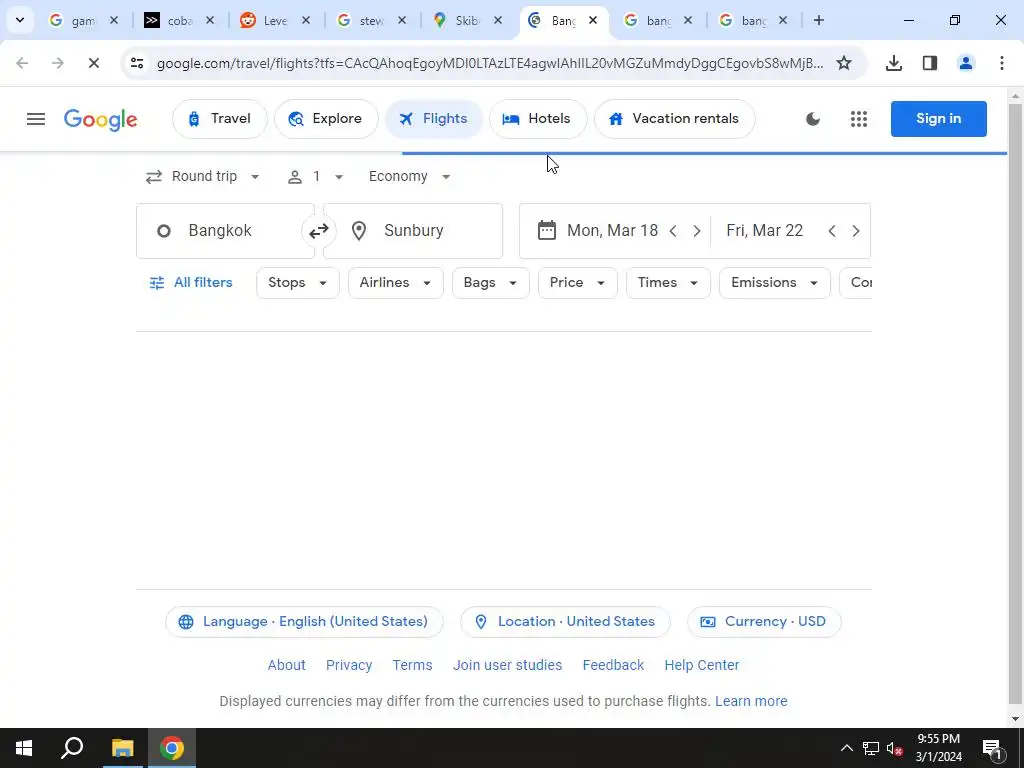Expand the Bags filter

point(490,283)
